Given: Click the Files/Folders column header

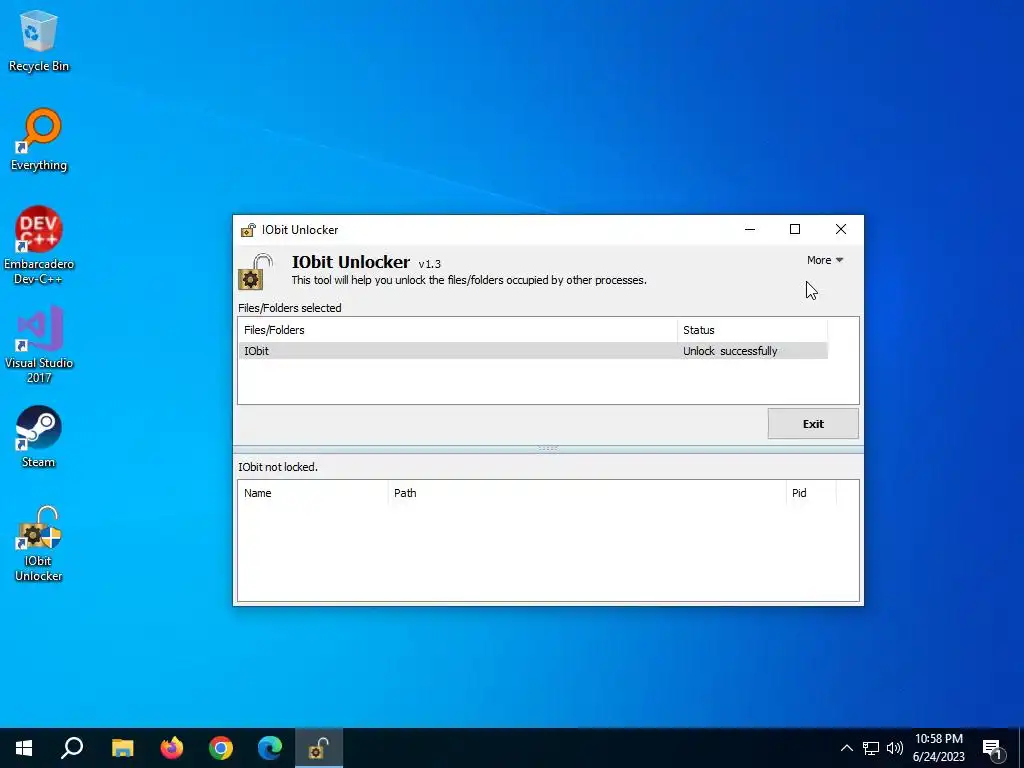Looking at the screenshot, I should (x=458, y=330).
